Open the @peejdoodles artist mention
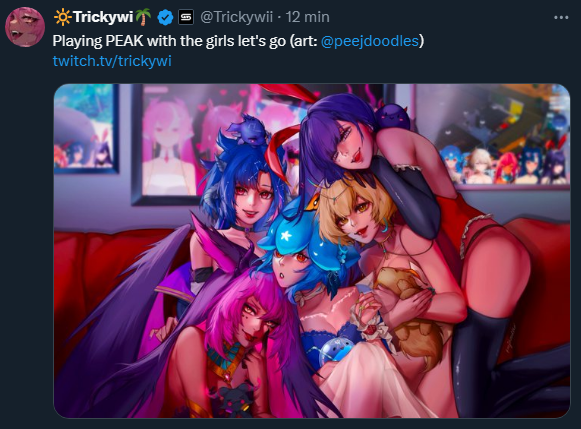581x429 pixels. point(370,41)
